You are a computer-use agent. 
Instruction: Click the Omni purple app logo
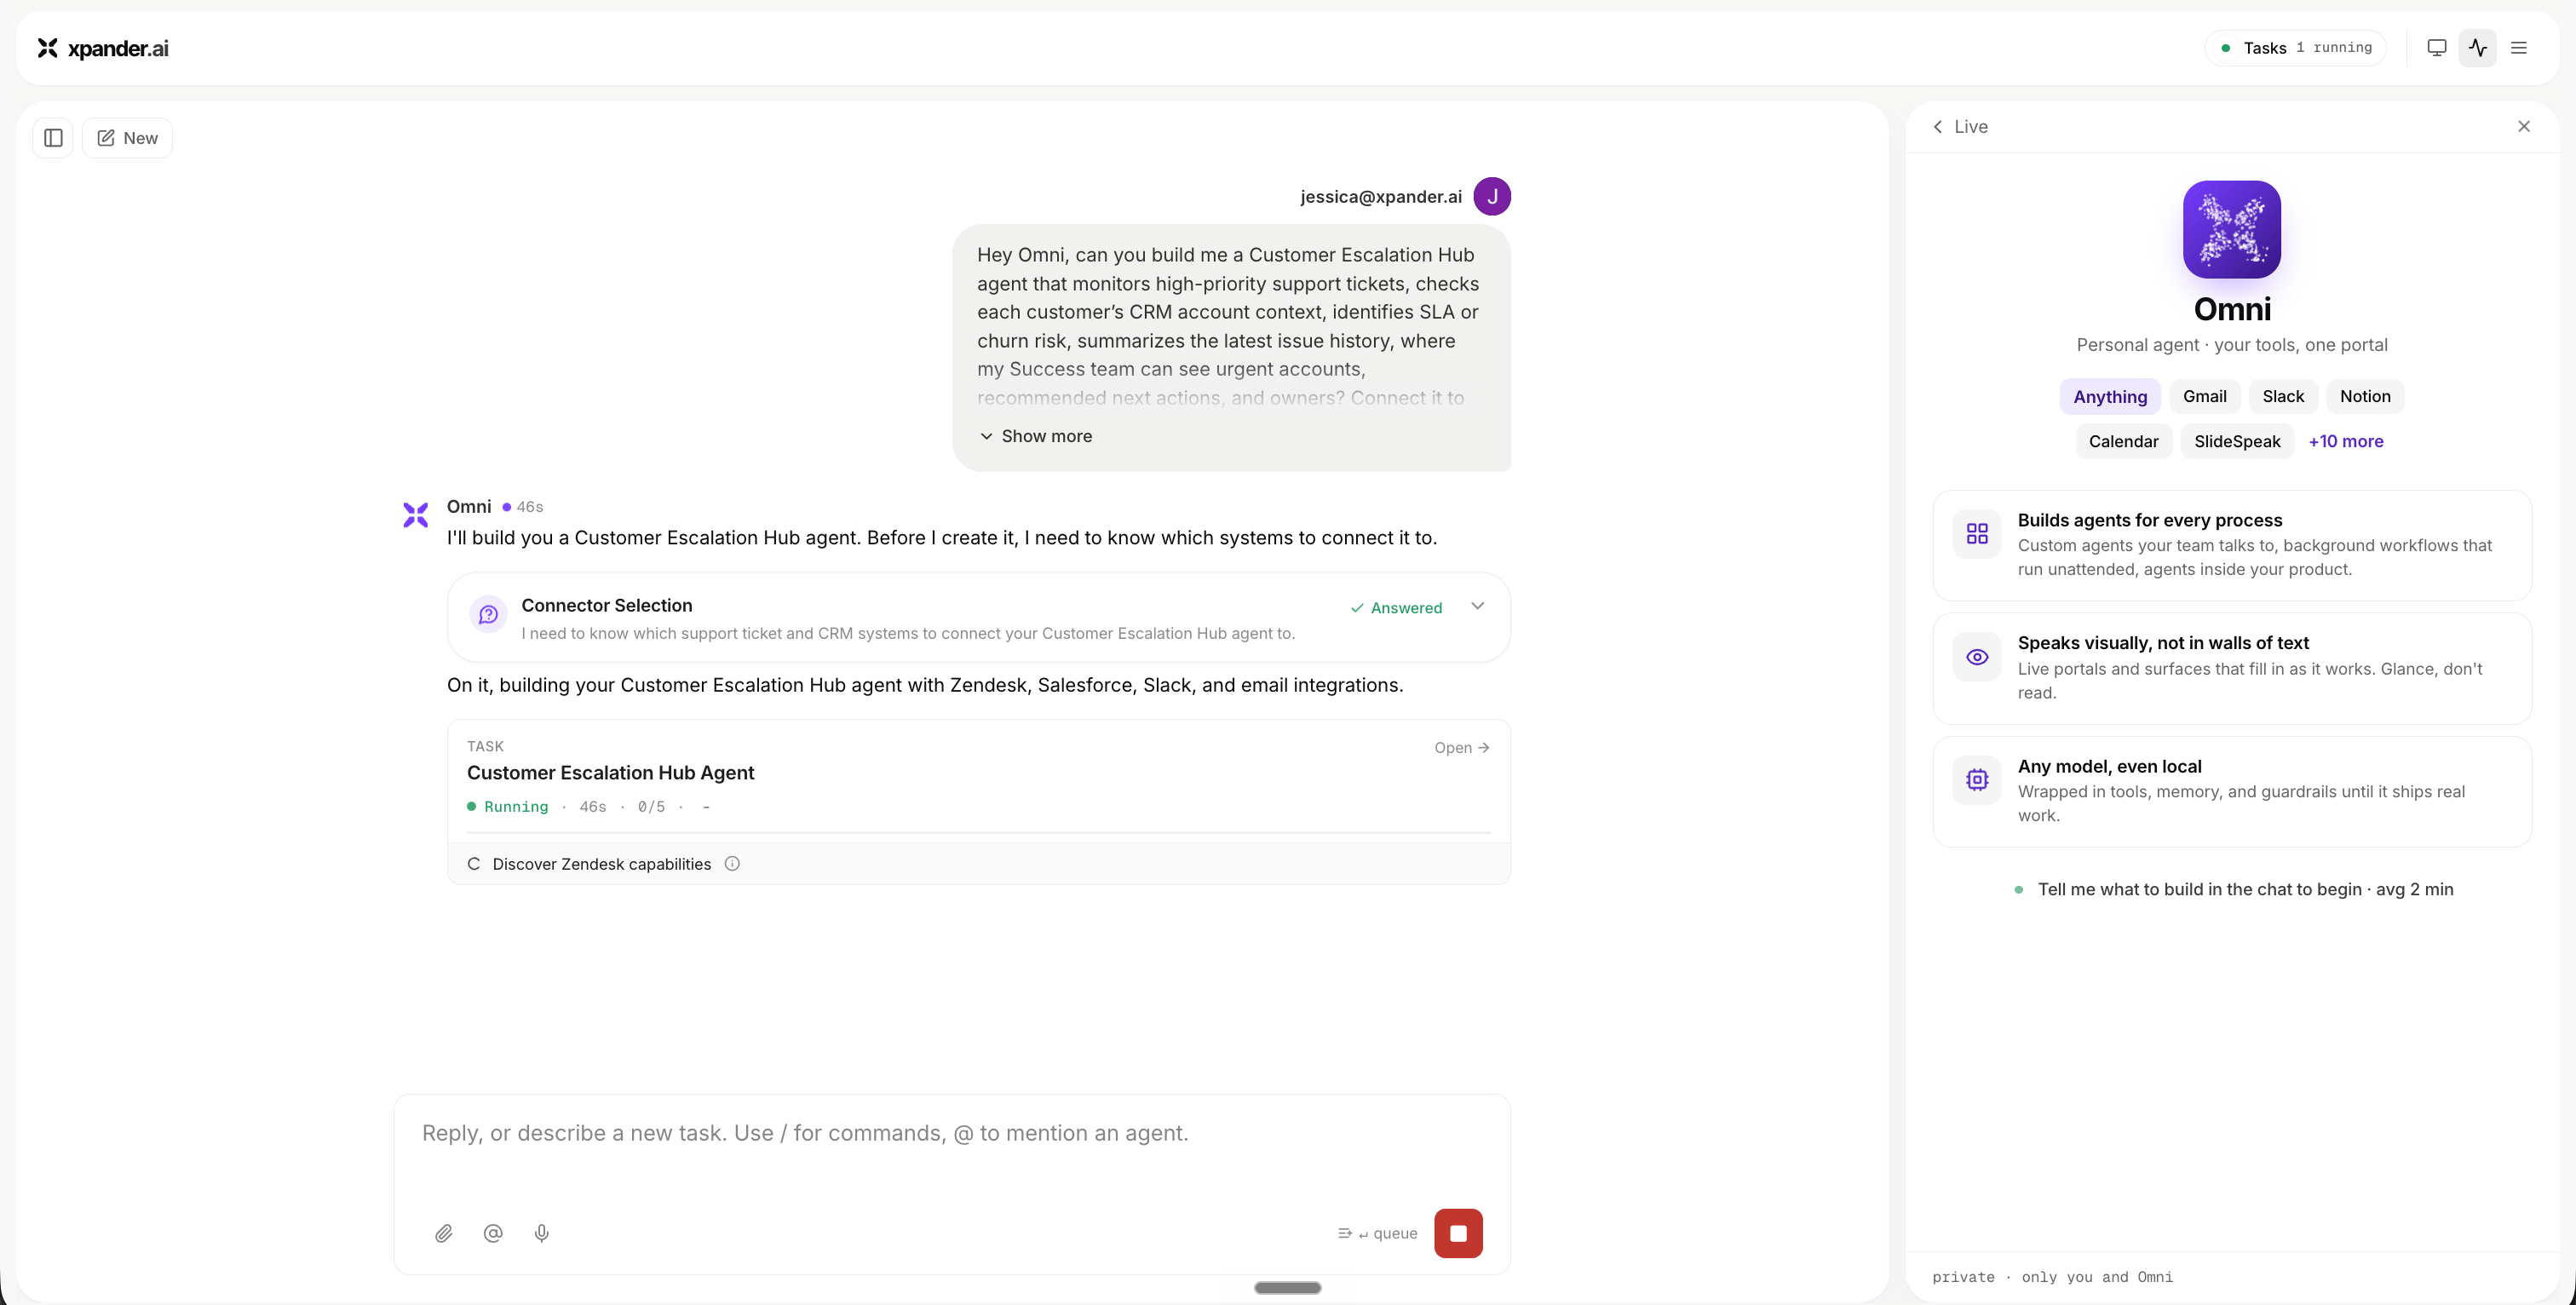click(x=2232, y=229)
